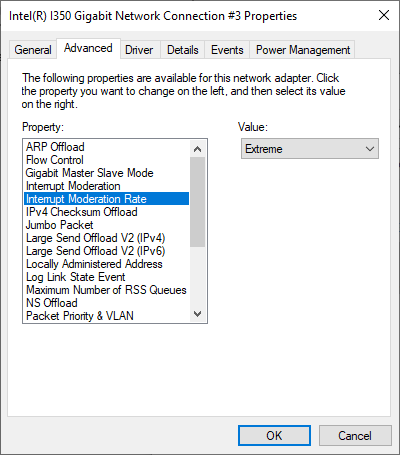Select Locally Administered Address property

click(106, 264)
